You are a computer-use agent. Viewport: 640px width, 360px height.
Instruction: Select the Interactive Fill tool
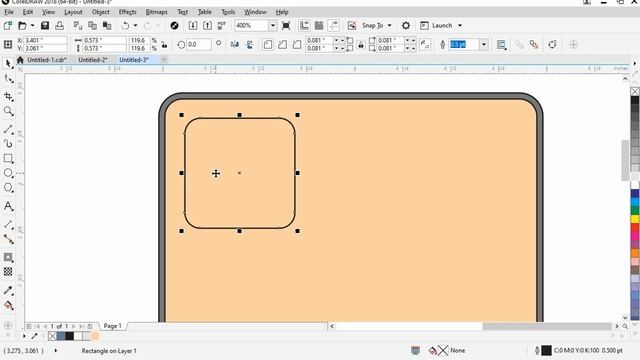coord(8,305)
